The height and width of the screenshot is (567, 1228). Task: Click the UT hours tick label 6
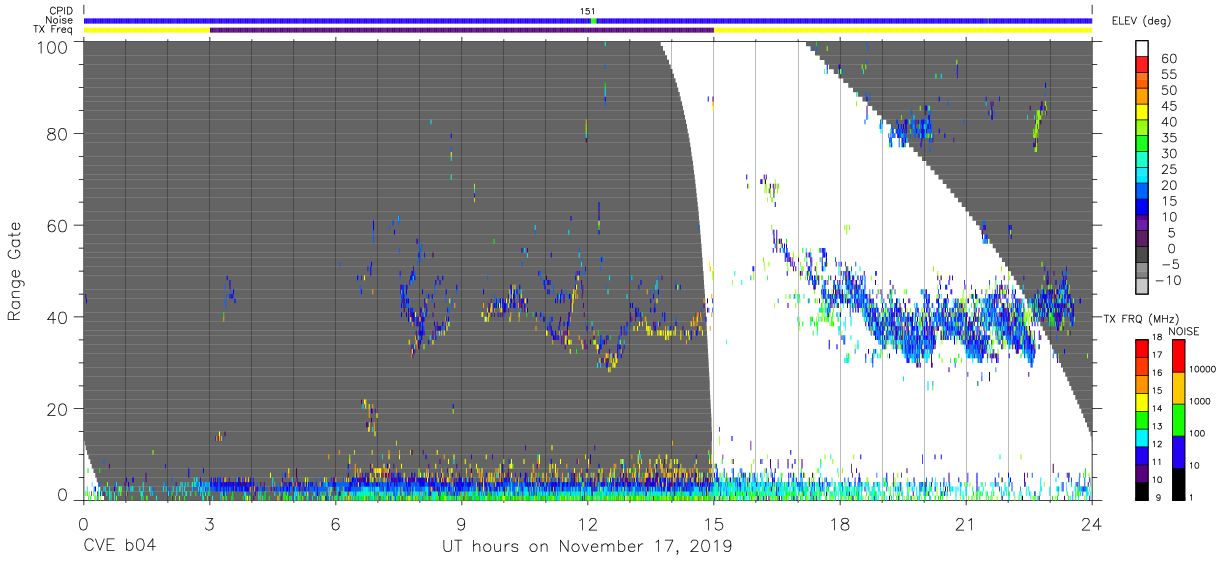click(335, 524)
